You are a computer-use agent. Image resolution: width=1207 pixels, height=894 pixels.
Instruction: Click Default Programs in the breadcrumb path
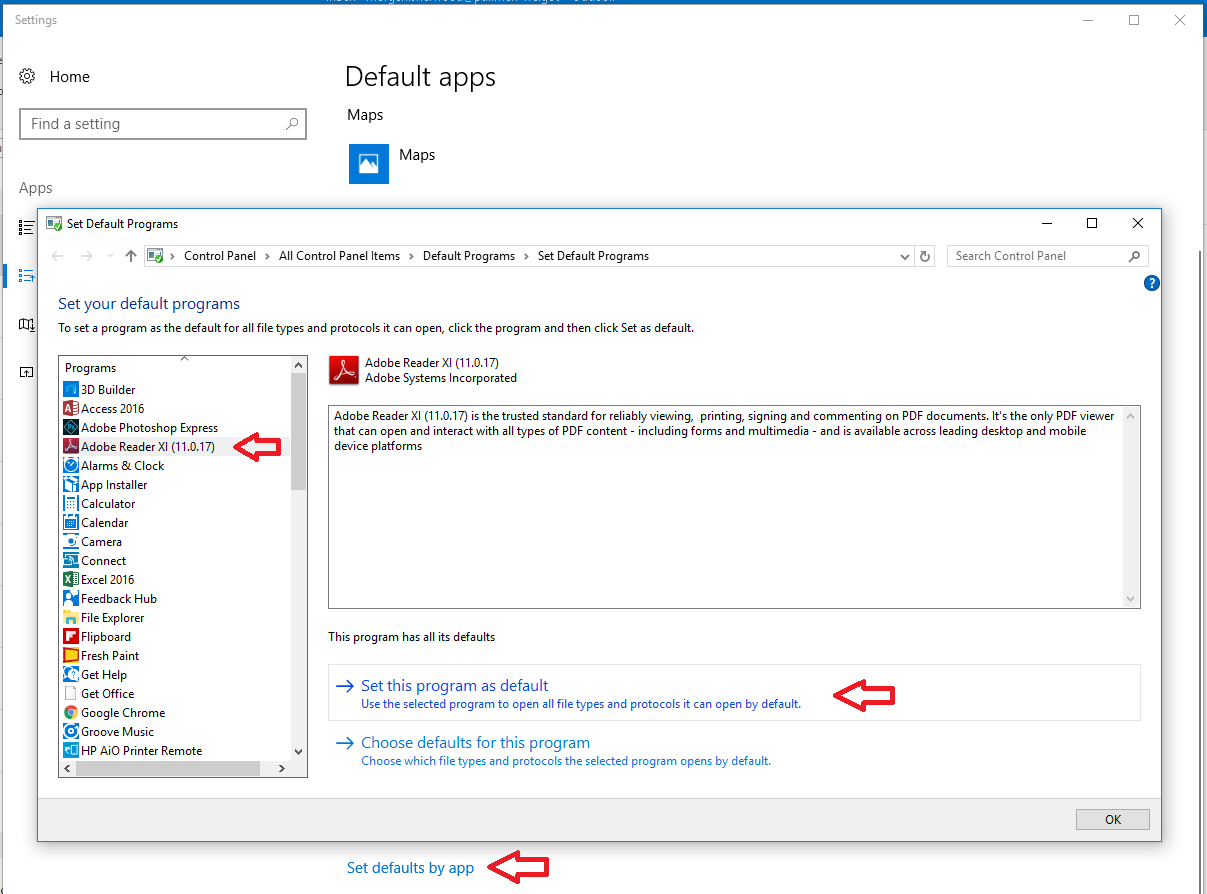[468, 256]
